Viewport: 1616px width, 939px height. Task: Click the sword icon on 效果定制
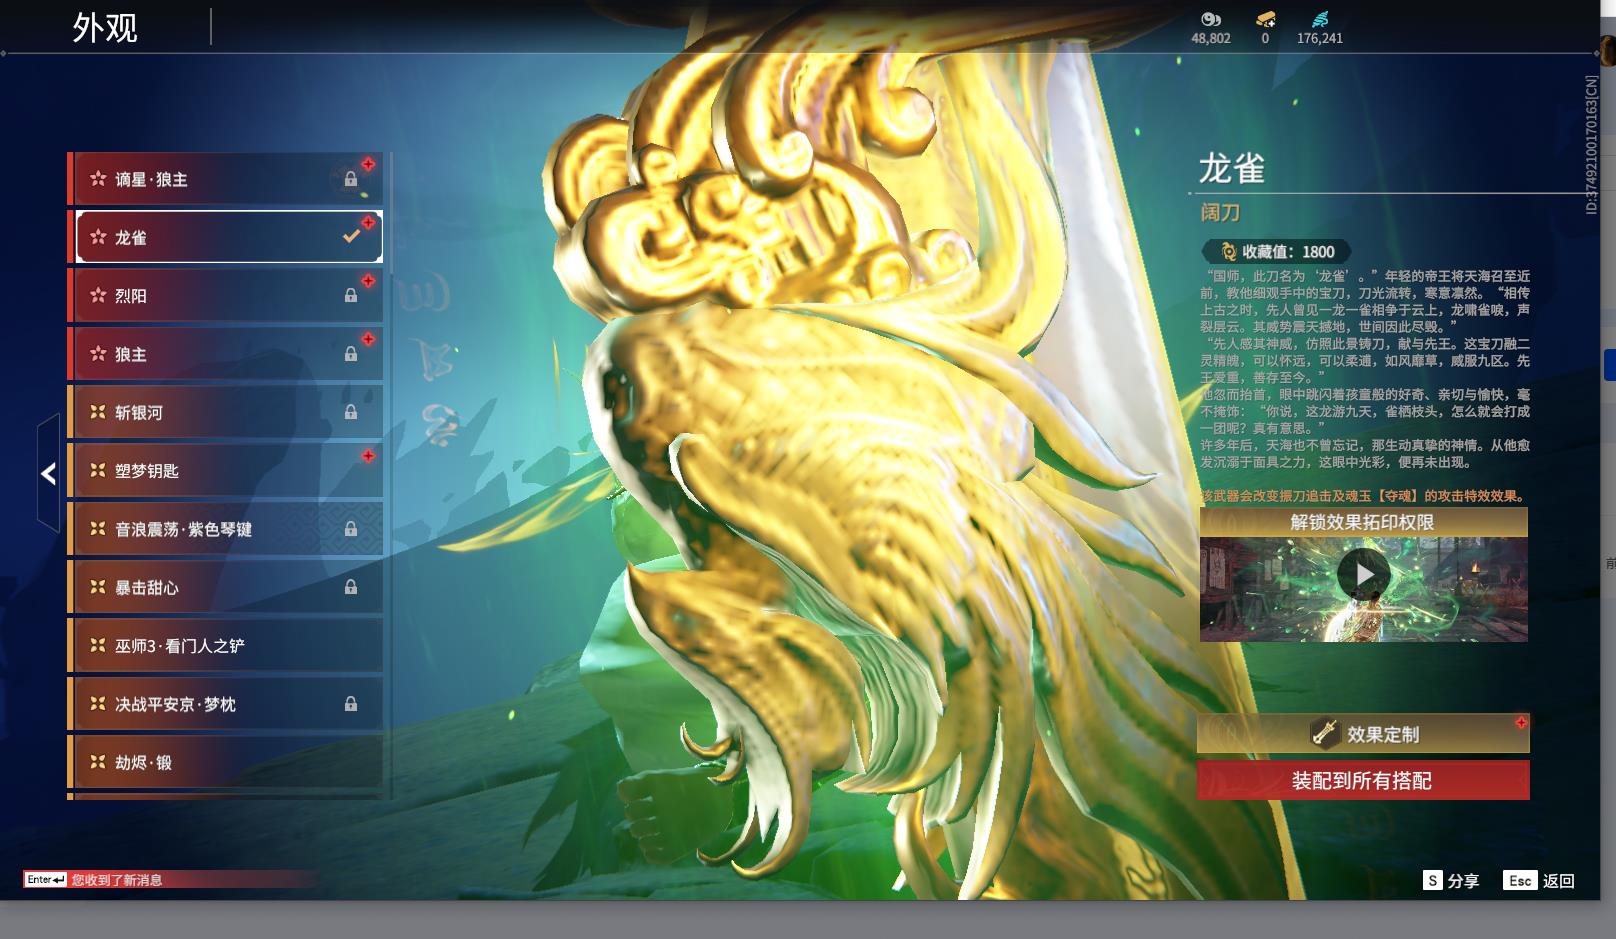click(x=1325, y=734)
